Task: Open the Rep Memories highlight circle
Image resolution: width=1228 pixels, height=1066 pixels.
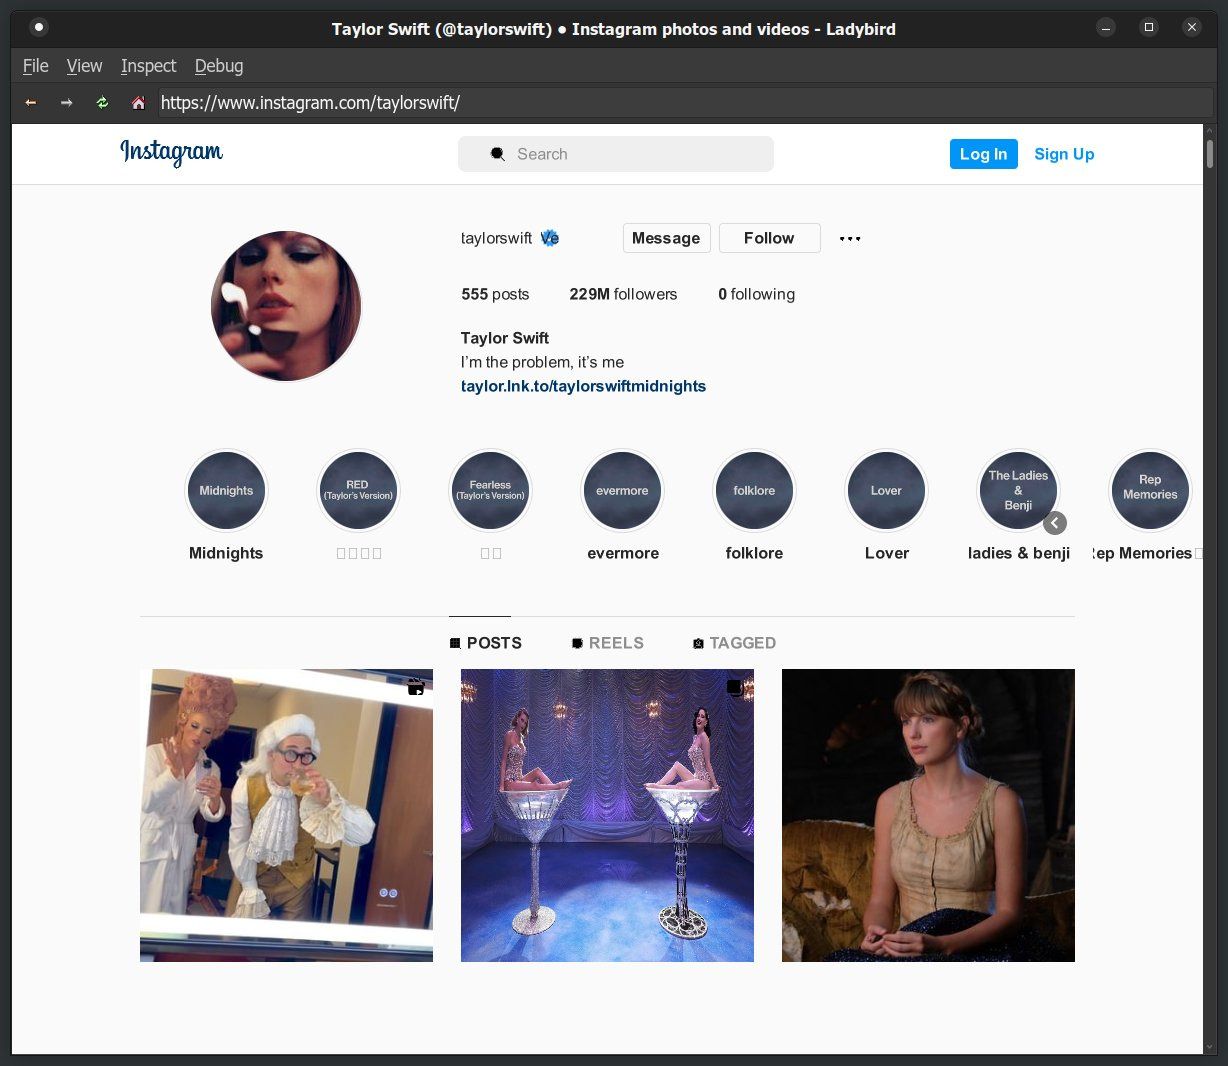Action: [1150, 491]
